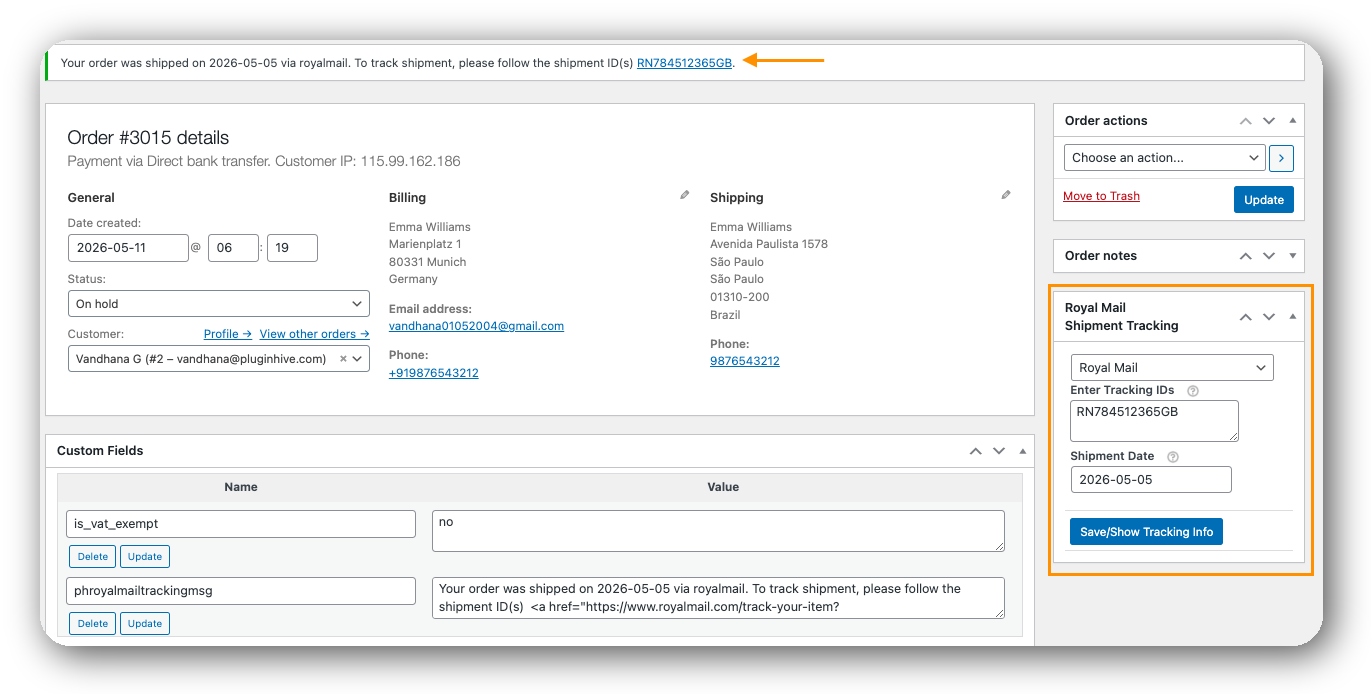Move Custom Fields panel up
The image size is (1371, 694).
tap(975, 451)
